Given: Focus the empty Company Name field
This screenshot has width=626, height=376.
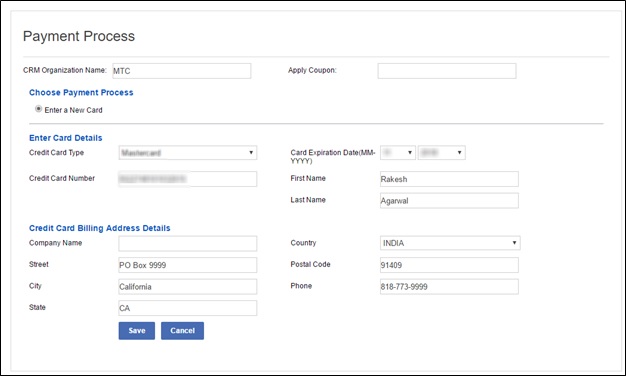Looking at the screenshot, I should [188, 243].
